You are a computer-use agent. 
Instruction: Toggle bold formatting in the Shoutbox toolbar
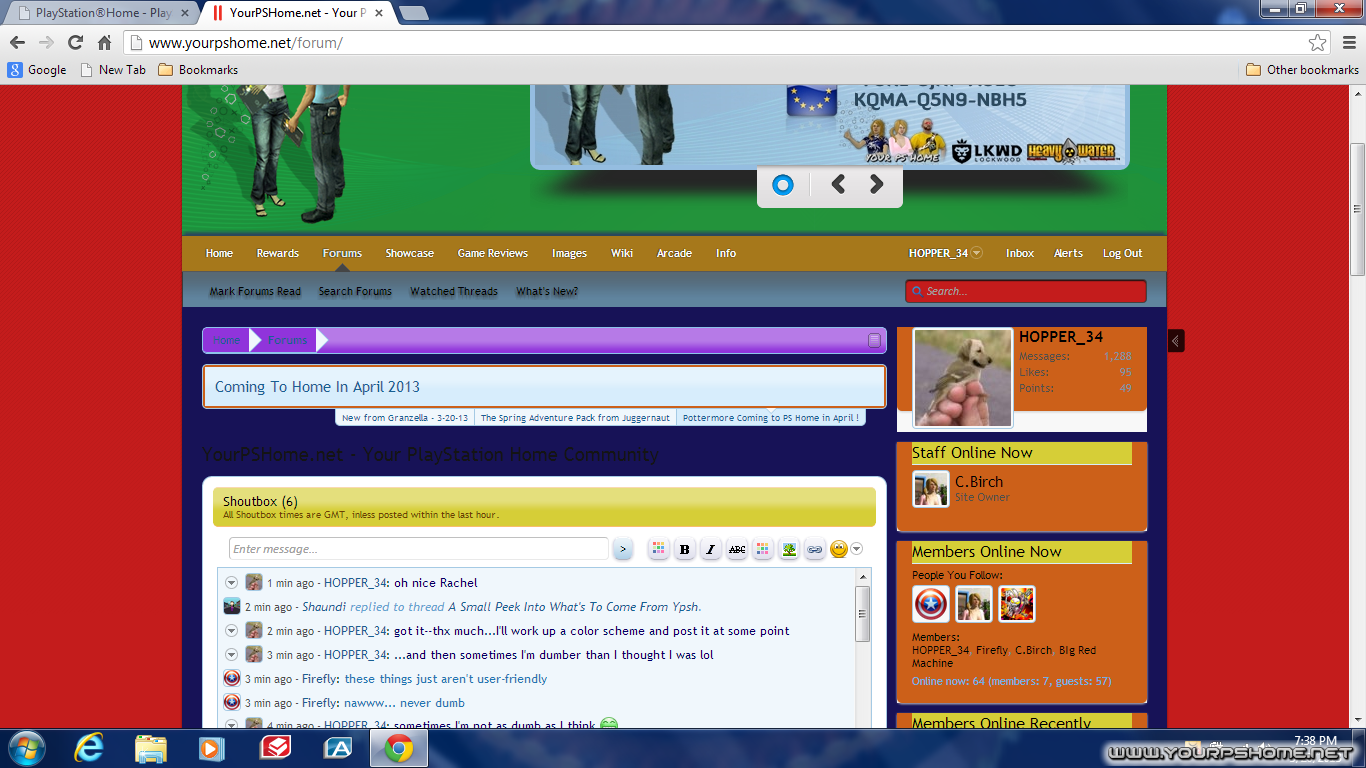(685, 549)
